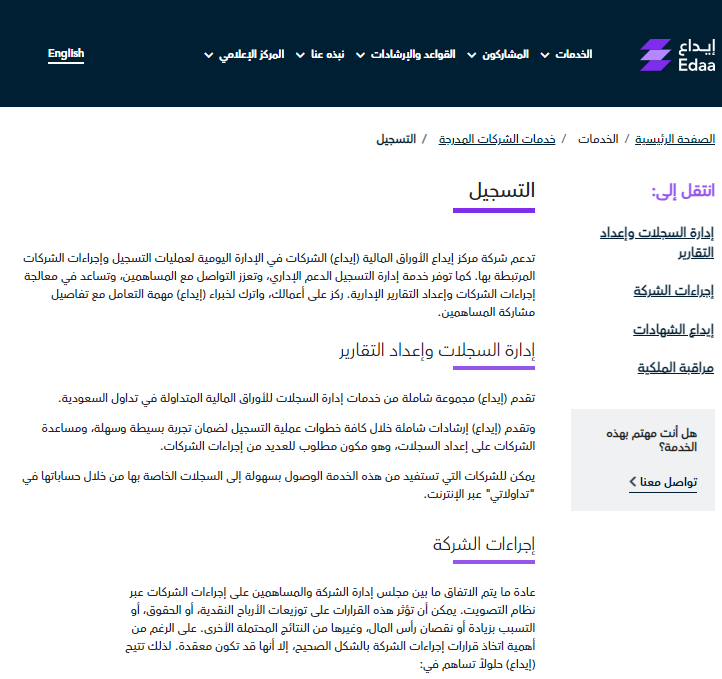Click the التسجيل page heading
This screenshot has width=722, height=679.
[502, 190]
